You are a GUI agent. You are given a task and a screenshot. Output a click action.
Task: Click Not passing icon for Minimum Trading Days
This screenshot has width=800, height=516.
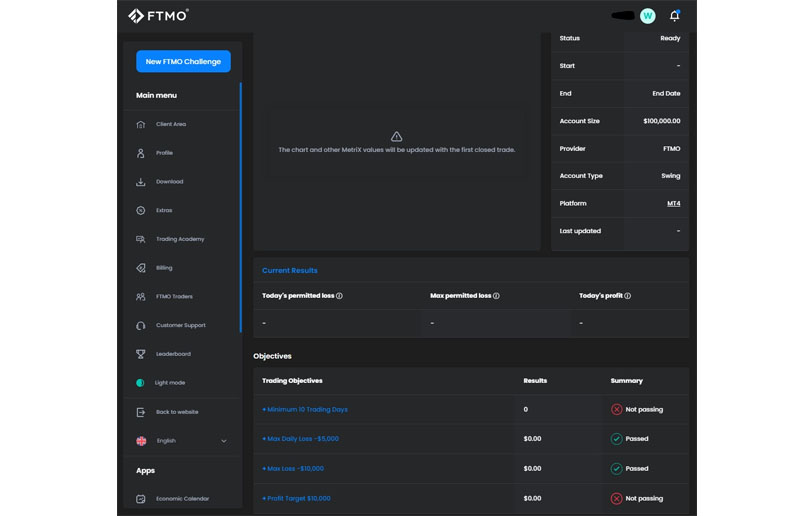pyautogui.click(x=616, y=409)
